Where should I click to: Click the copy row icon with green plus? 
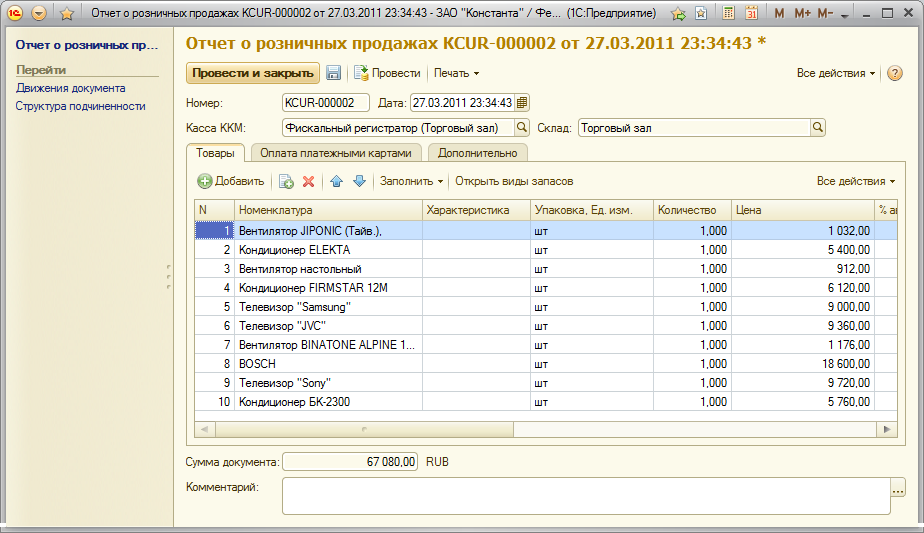coord(286,182)
